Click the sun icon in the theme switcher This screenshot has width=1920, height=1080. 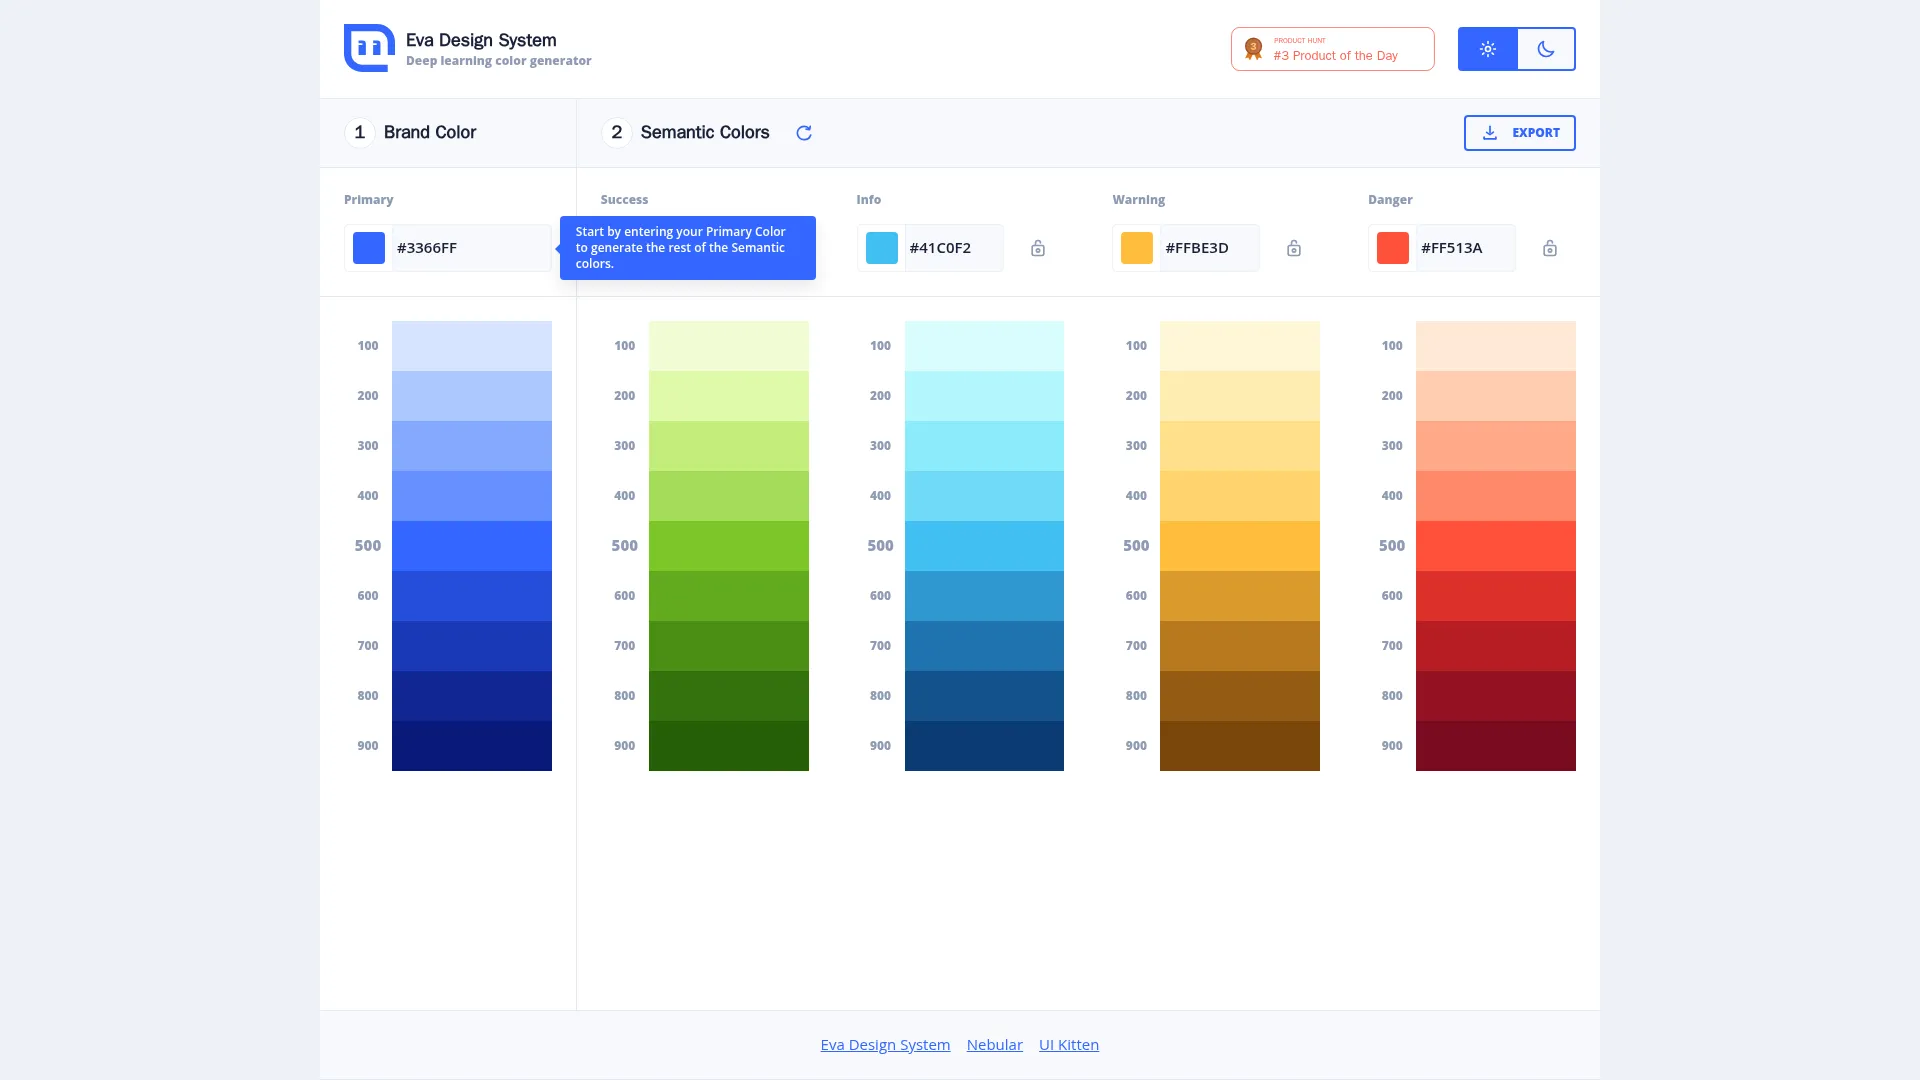(x=1487, y=48)
